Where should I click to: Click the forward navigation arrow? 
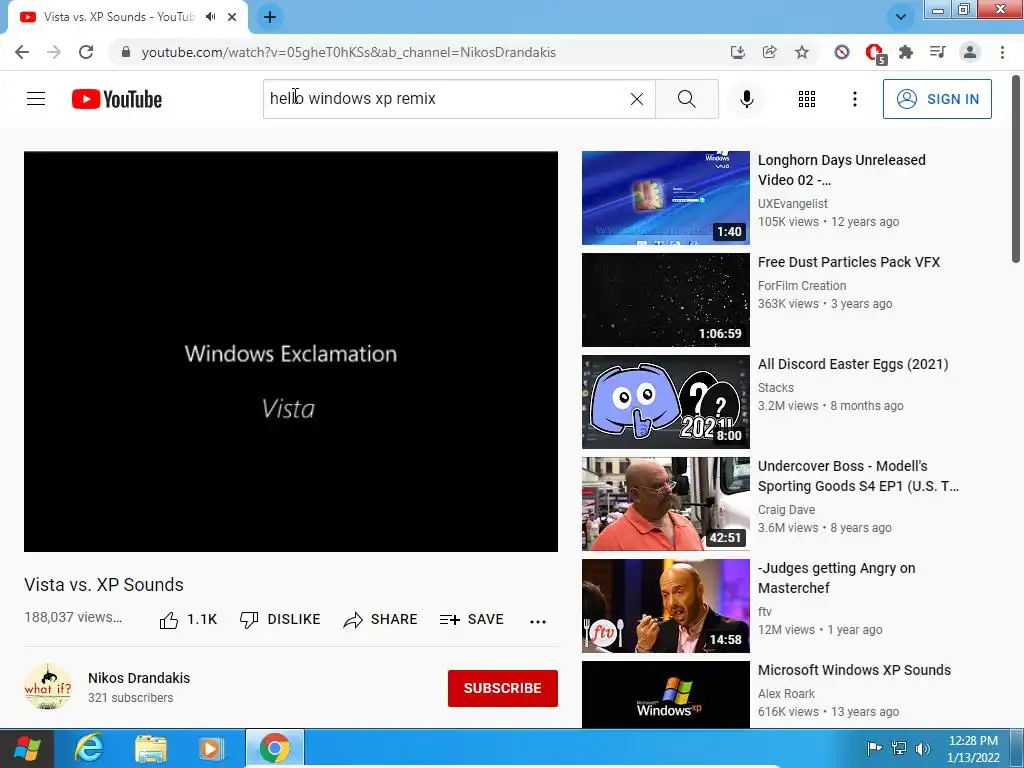coord(54,52)
